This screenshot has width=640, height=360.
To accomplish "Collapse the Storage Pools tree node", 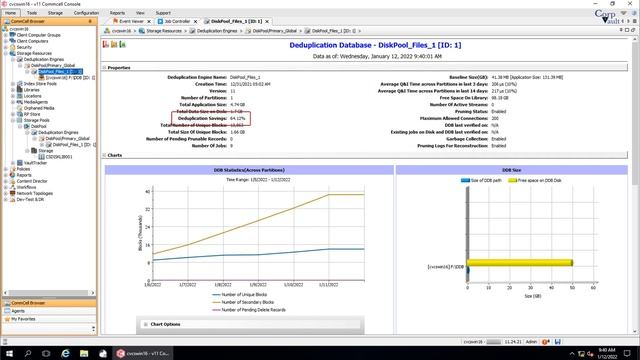I will [13, 120].
